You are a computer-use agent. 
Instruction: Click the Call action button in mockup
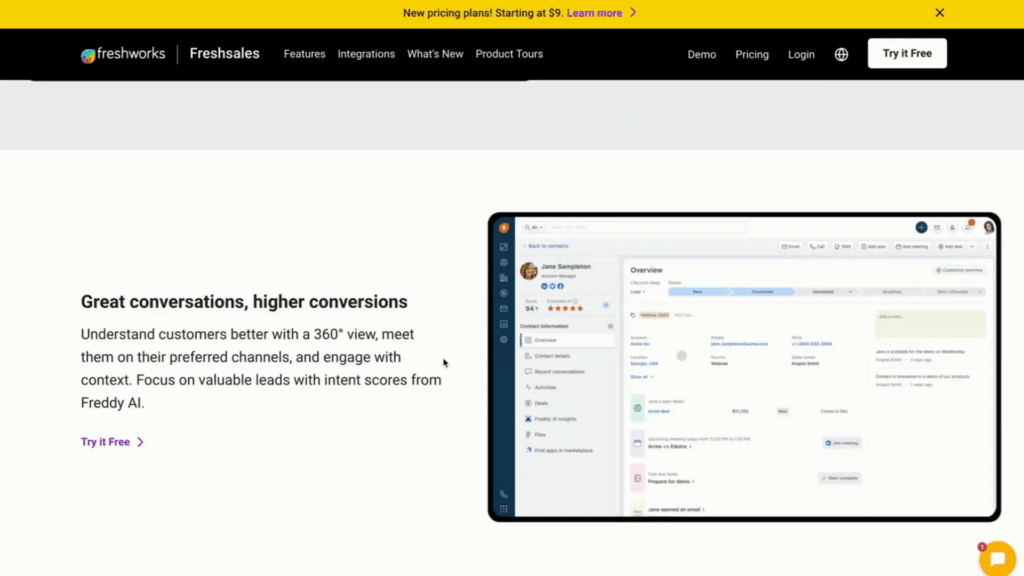[x=817, y=247]
